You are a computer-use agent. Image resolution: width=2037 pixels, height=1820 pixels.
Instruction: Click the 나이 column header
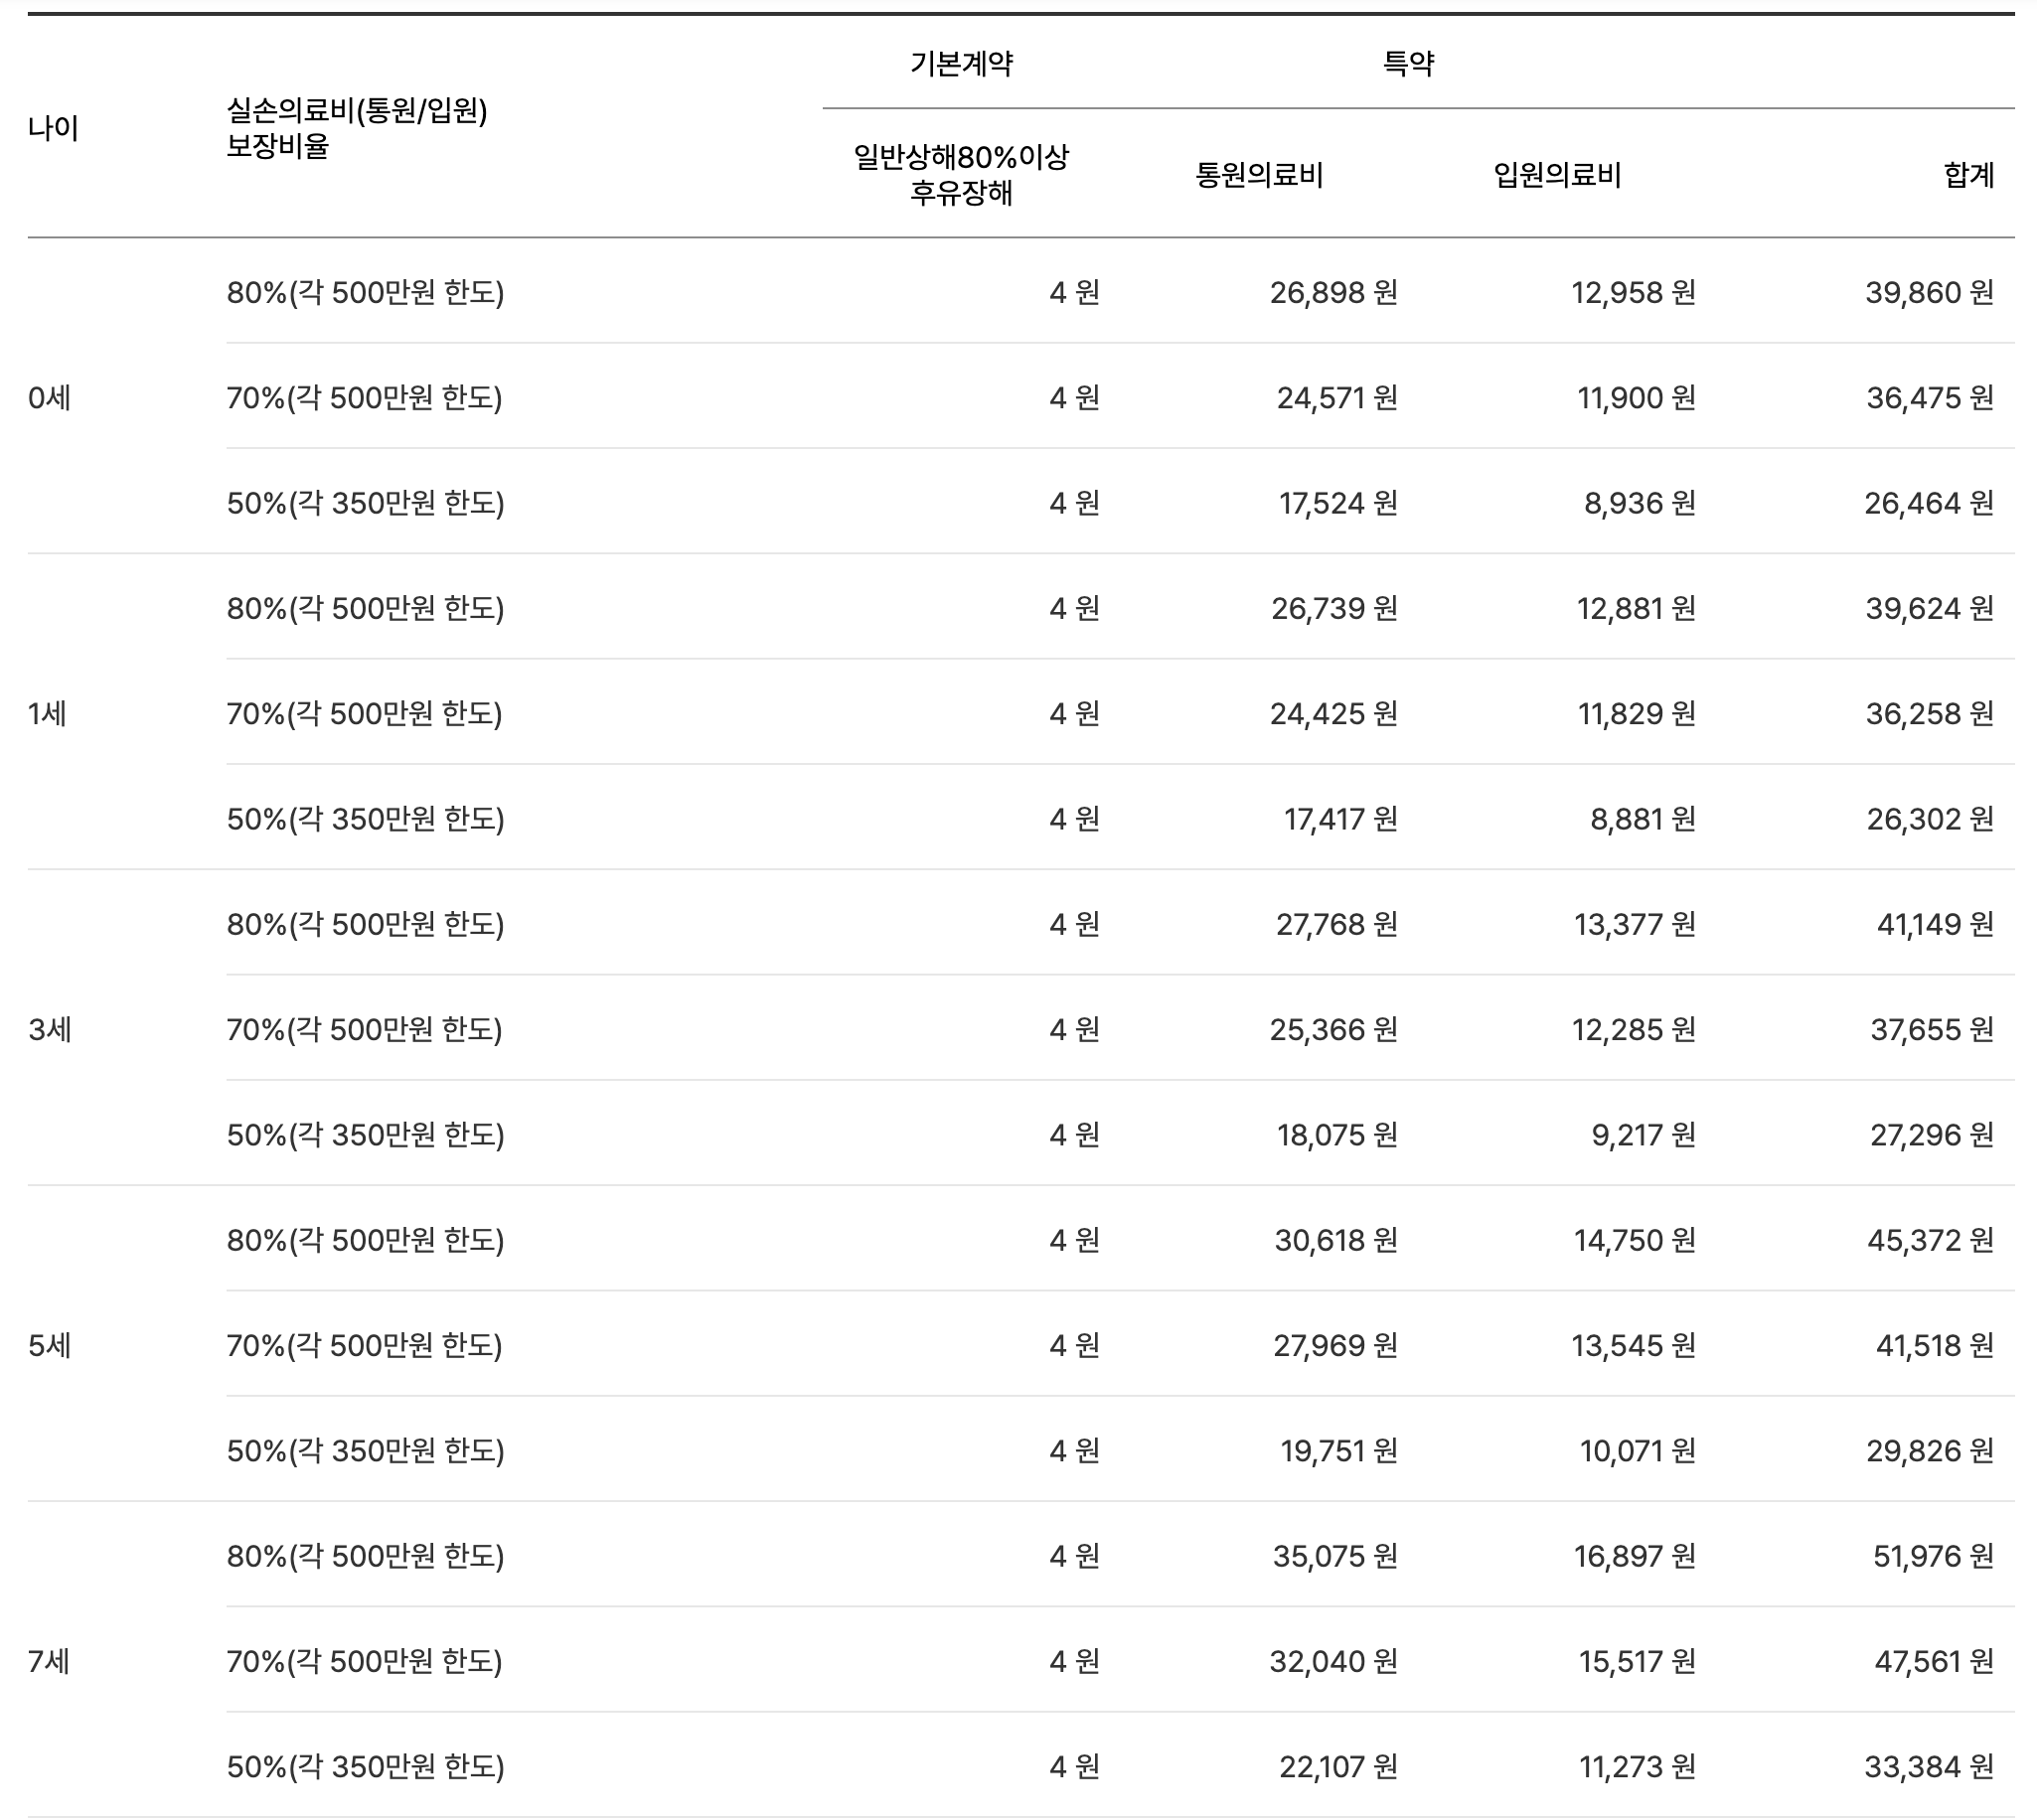click(53, 128)
